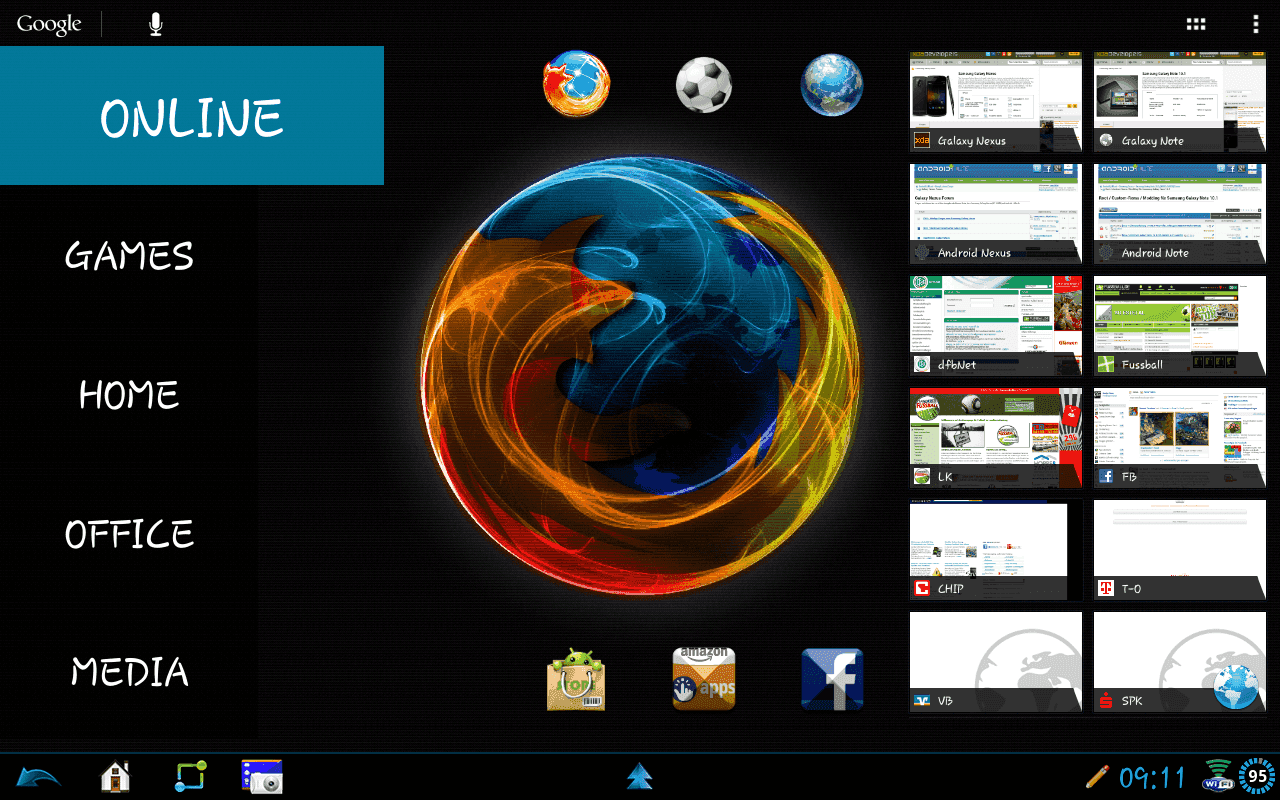Image resolution: width=1280 pixels, height=800 pixels.
Task: Tap the WiFi status icon
Action: pos(1217,776)
